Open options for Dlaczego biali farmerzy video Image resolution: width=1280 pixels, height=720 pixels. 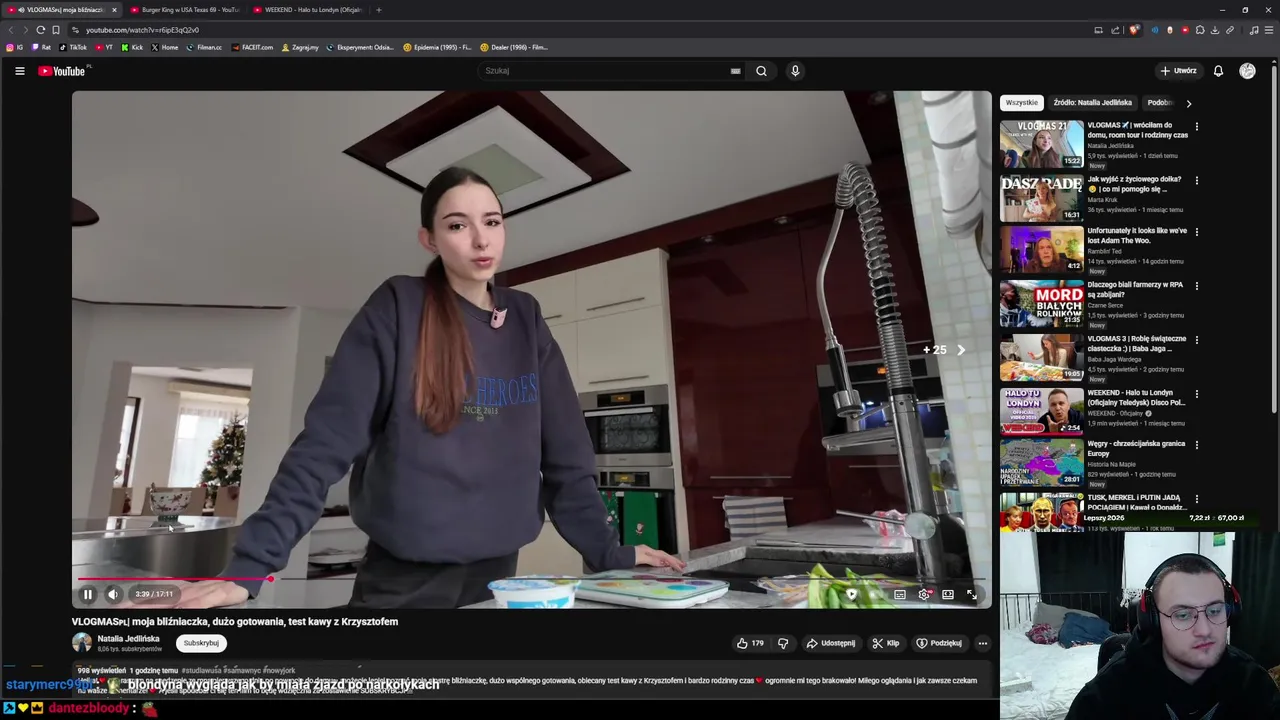pos(1196,286)
